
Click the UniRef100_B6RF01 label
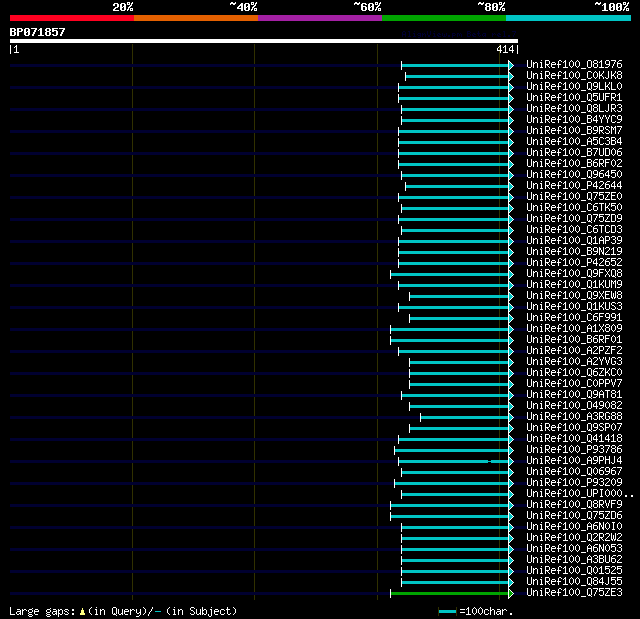[x=574, y=339]
